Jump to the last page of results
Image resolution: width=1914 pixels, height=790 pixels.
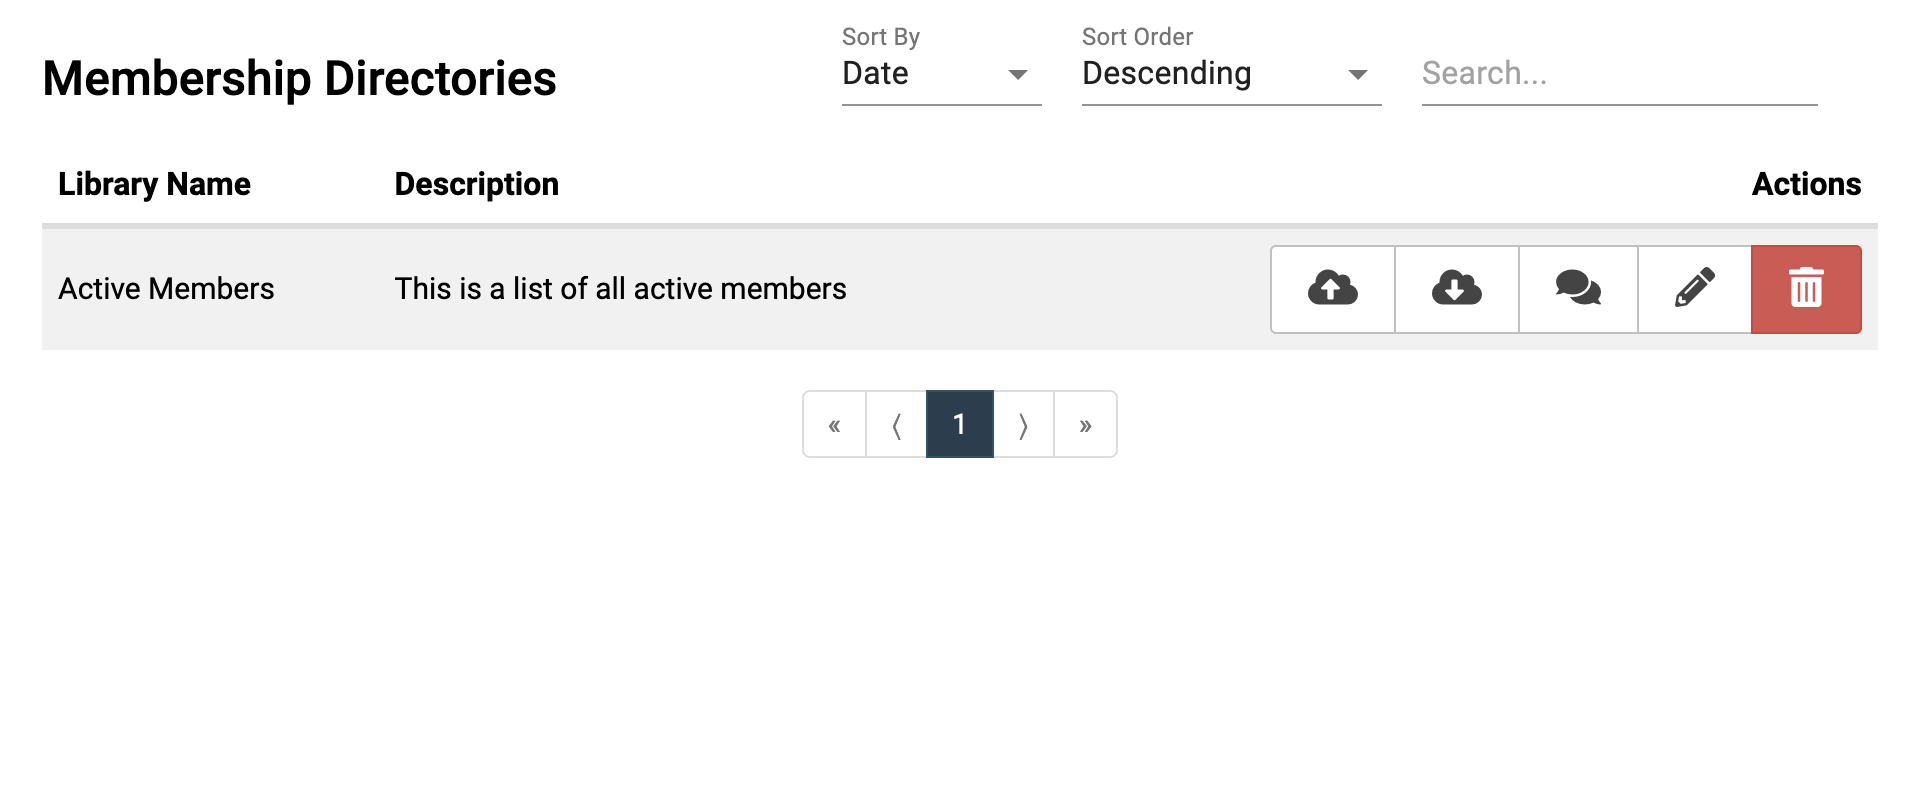pos(1085,425)
